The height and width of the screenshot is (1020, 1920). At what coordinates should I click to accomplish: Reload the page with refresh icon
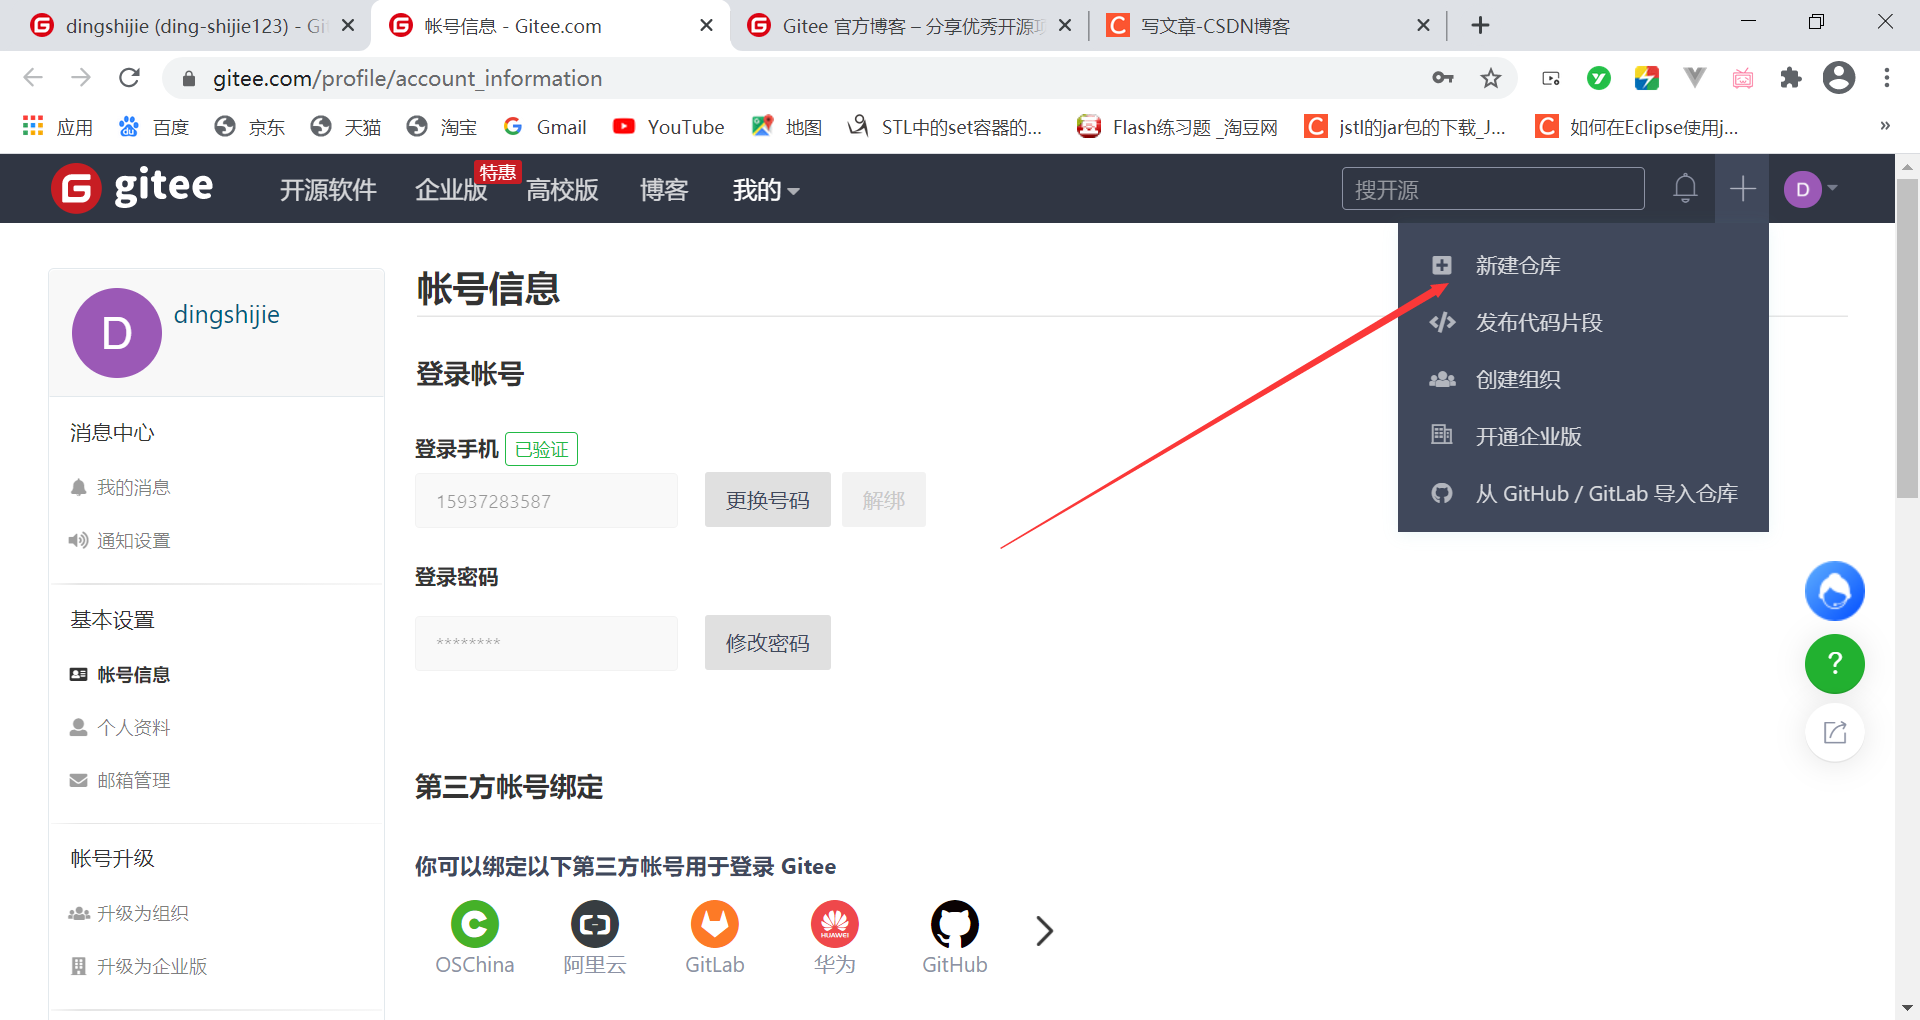tap(129, 78)
